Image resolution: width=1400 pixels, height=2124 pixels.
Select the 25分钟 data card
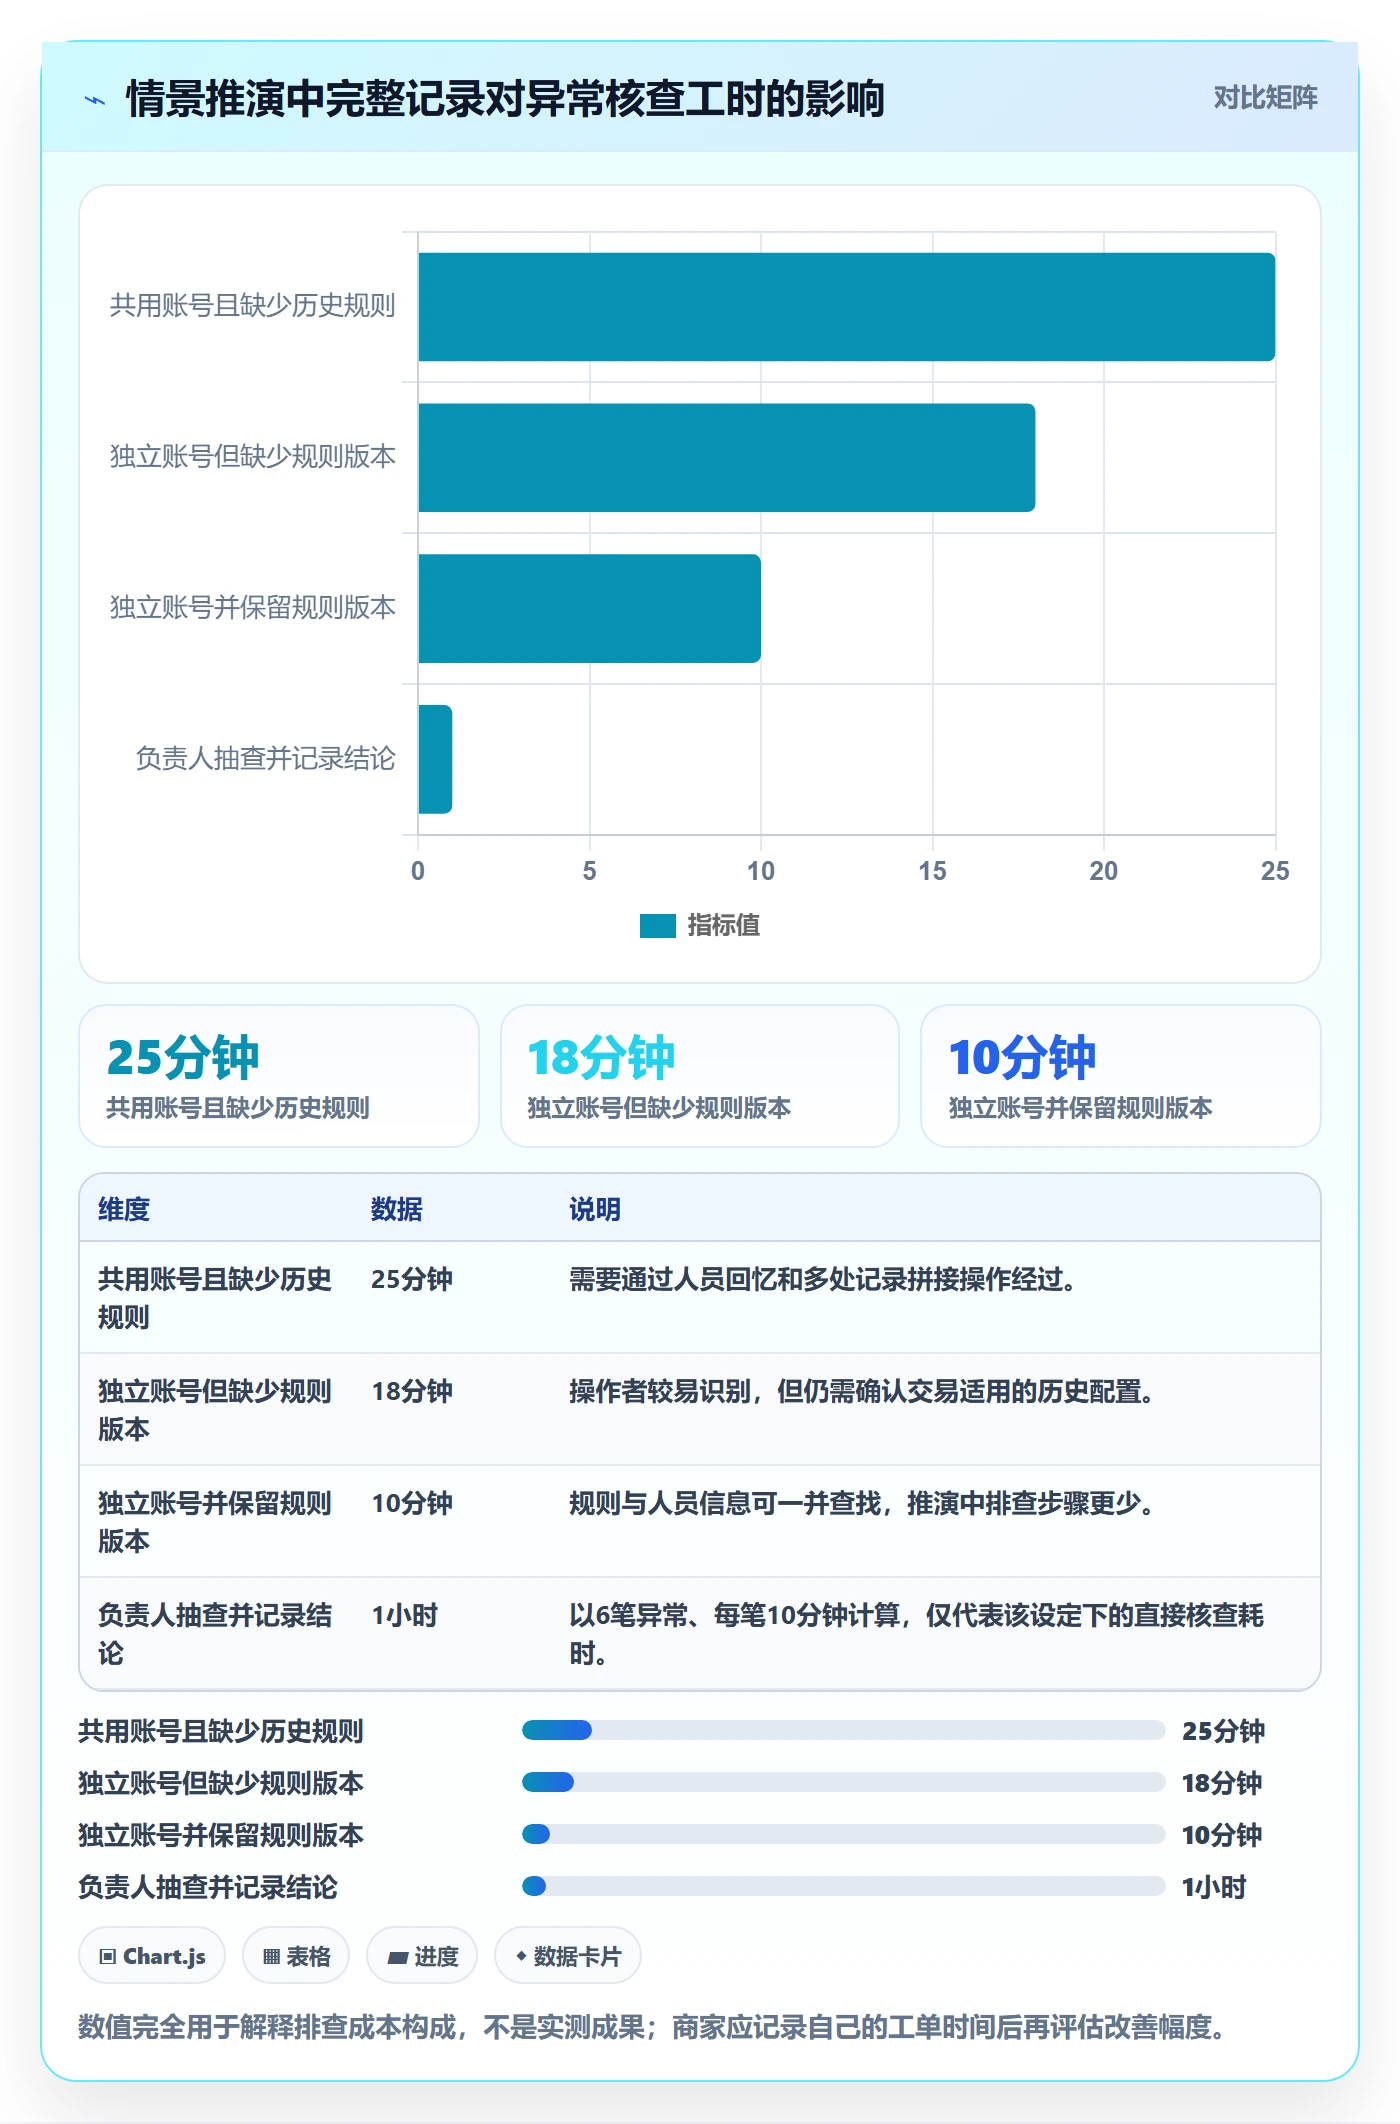(279, 1076)
